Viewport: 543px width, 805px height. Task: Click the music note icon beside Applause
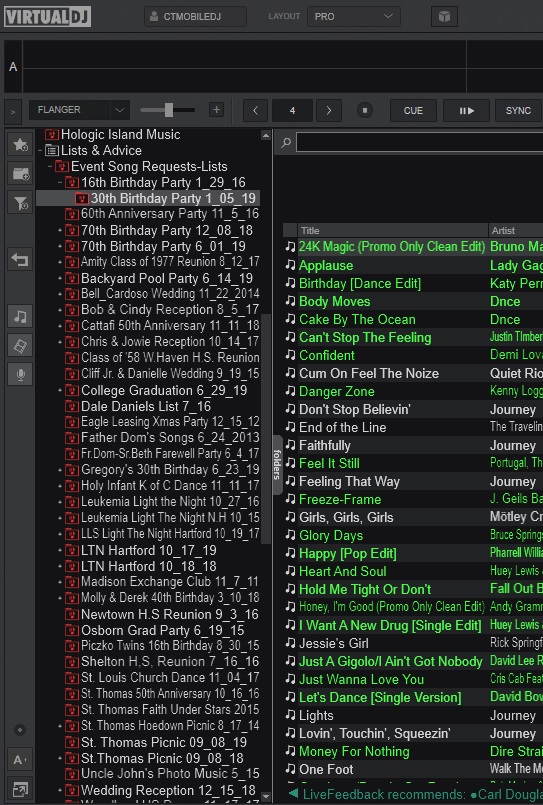[x=290, y=265]
